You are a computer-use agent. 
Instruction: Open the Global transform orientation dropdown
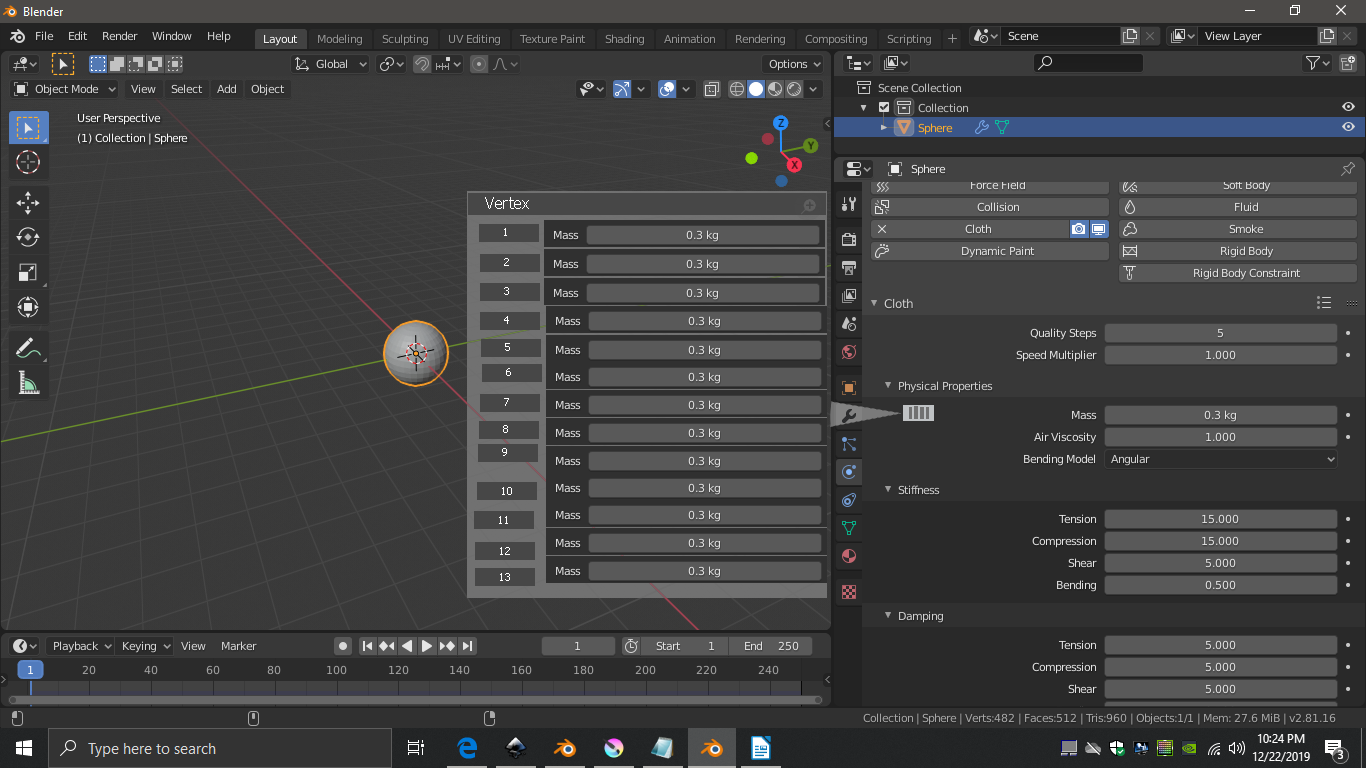332,64
